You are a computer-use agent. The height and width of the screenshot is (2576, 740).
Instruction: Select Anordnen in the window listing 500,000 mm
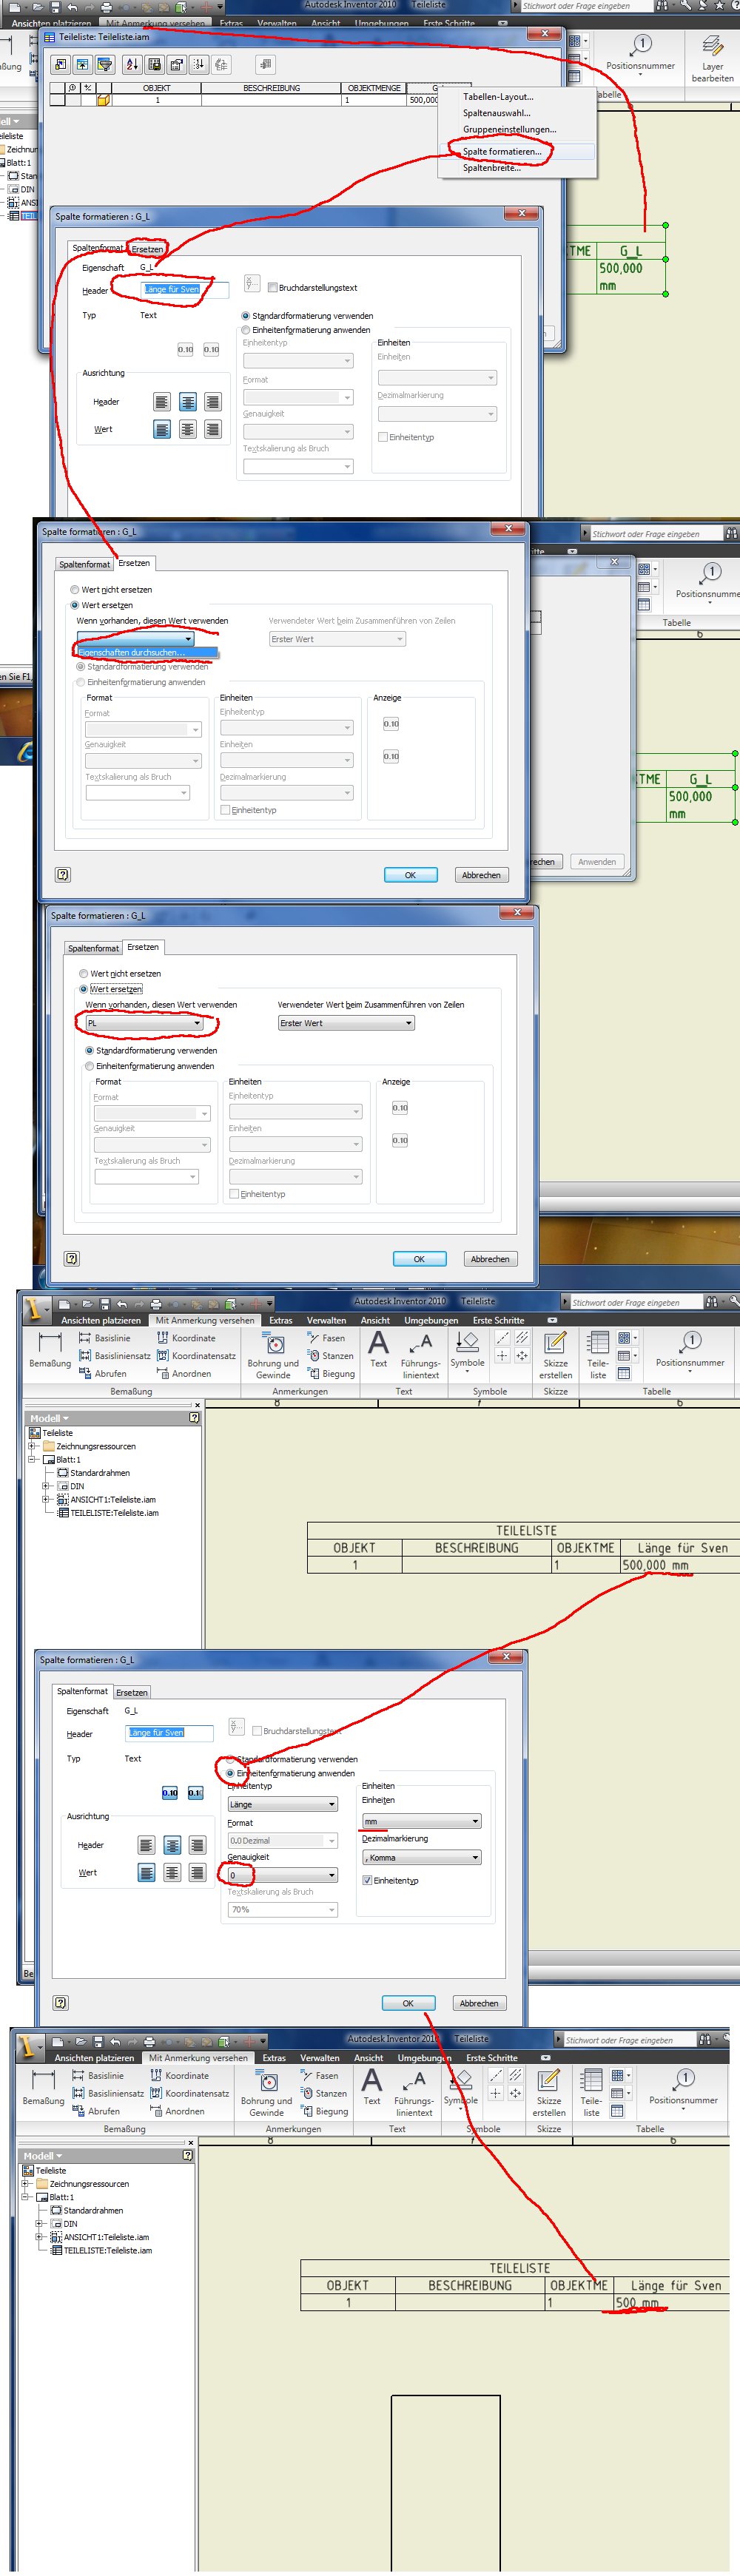[x=184, y=1374]
